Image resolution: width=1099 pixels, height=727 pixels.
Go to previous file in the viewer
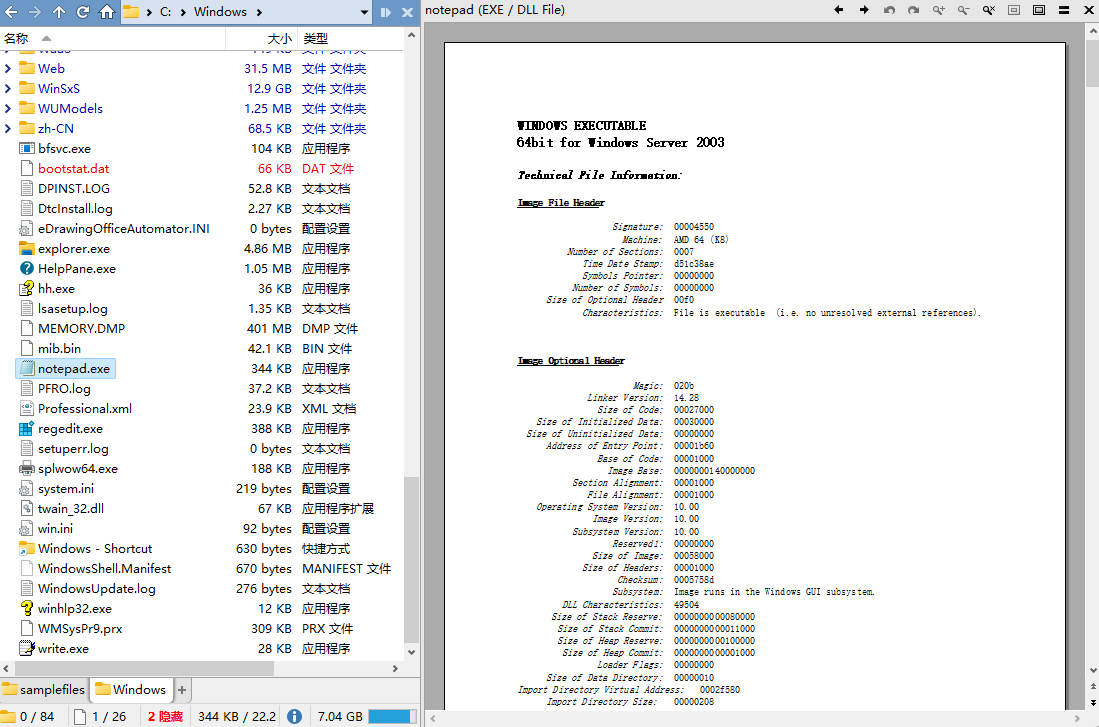point(839,10)
